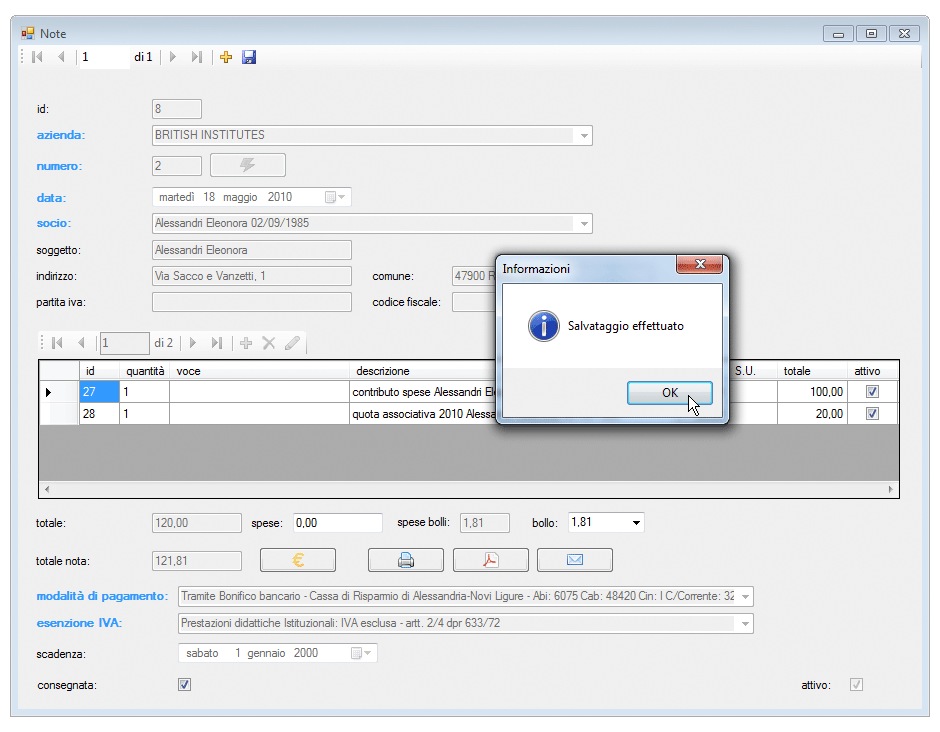Open the bollo 1,81 dropdown
Image resolution: width=940 pixels, height=732 pixels.
tap(636, 523)
